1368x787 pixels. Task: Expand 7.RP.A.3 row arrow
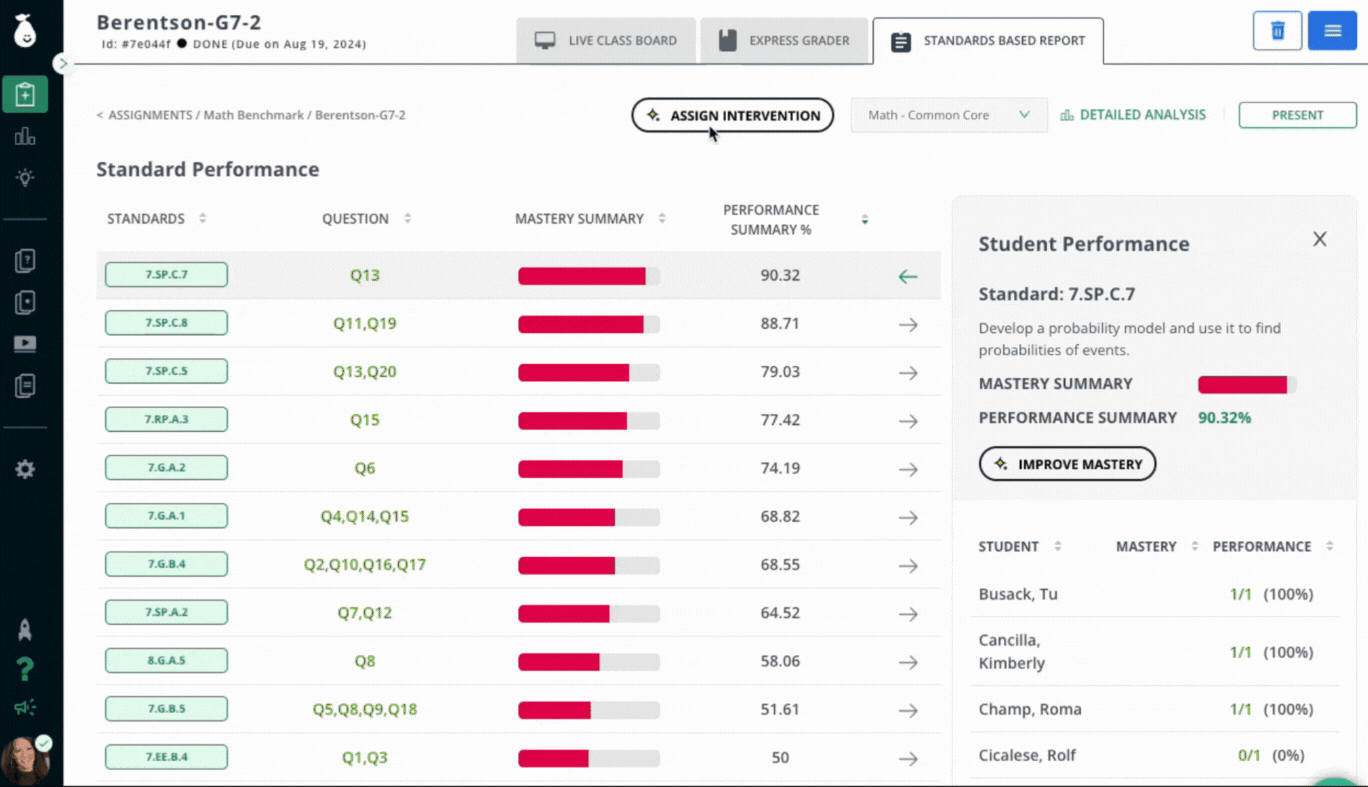pos(908,421)
